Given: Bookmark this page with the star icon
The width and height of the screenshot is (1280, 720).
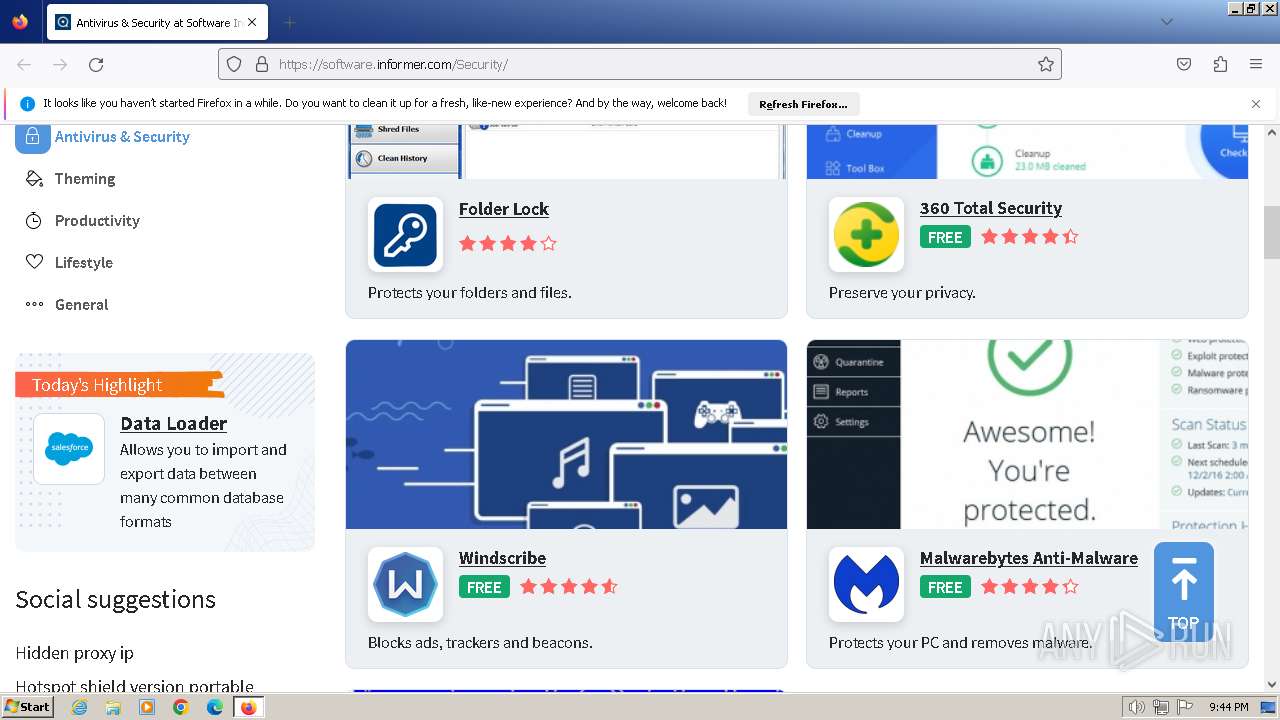Looking at the screenshot, I should pos(1046,64).
